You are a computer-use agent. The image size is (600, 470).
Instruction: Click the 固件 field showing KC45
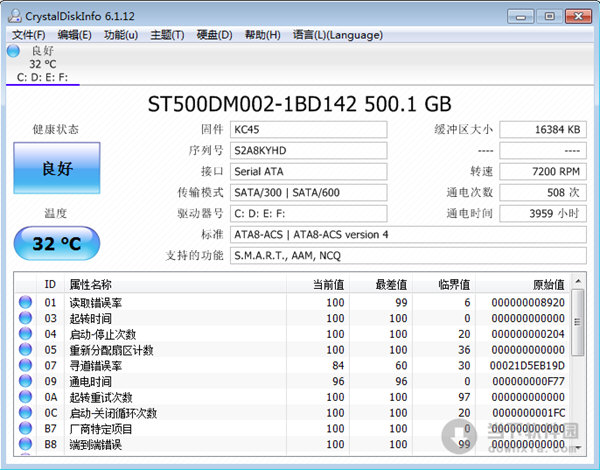pos(308,129)
